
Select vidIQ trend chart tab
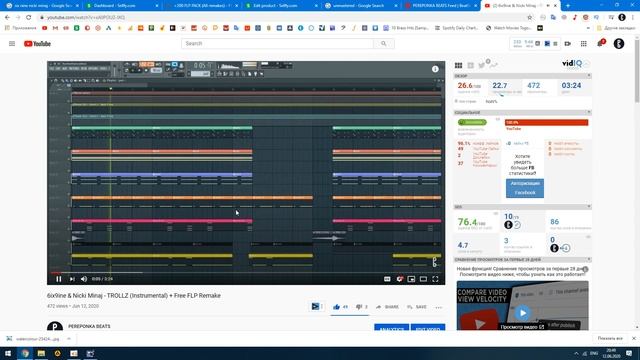tap(493, 65)
